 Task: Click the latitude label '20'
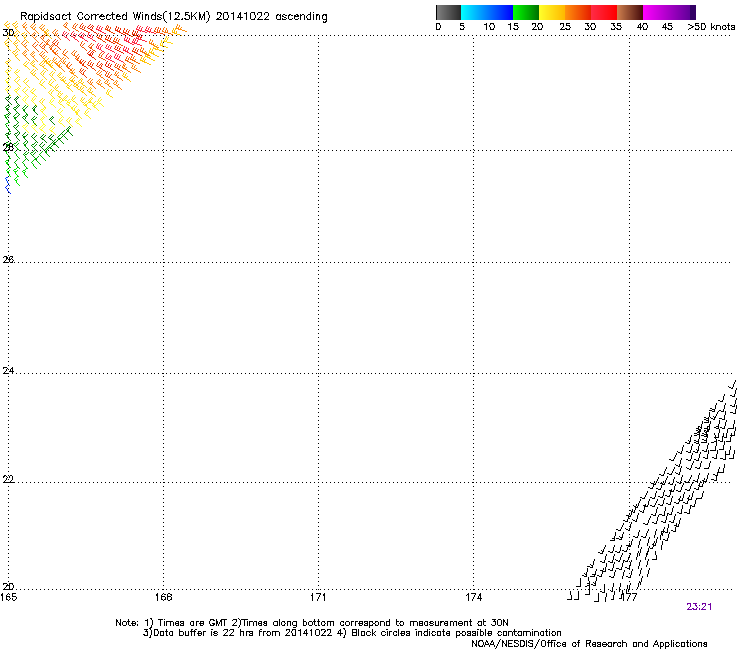8,586
